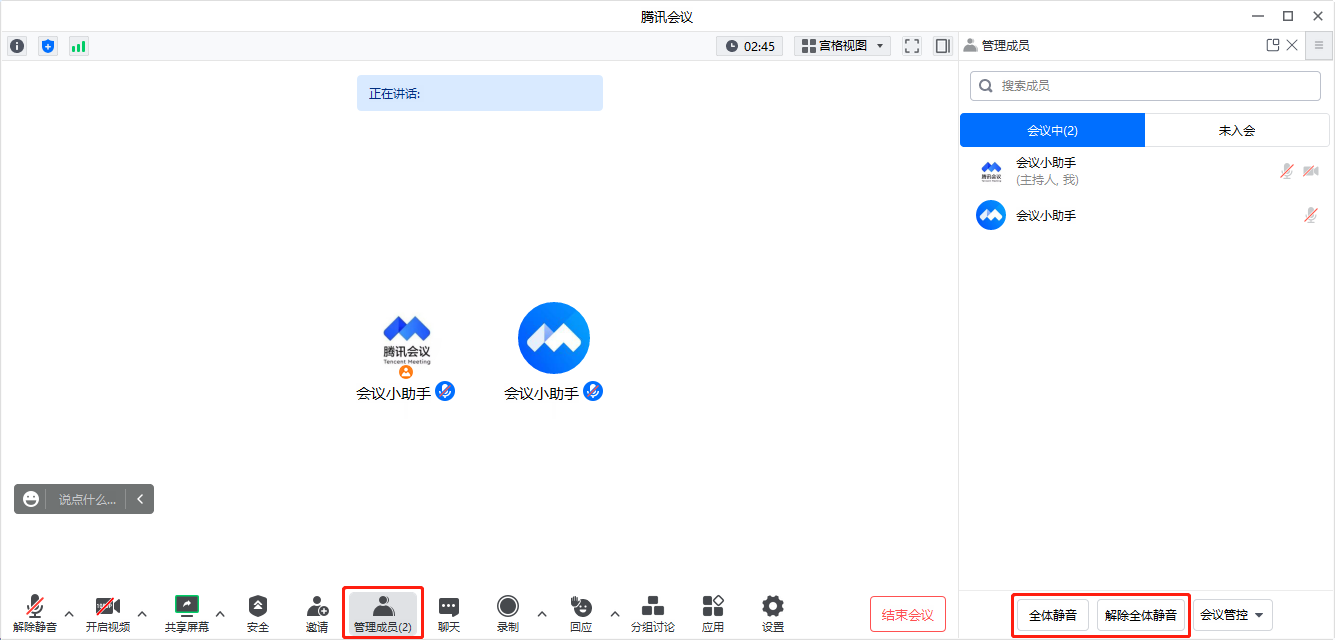Maximize the 腾讯会议 window

tap(1288, 16)
